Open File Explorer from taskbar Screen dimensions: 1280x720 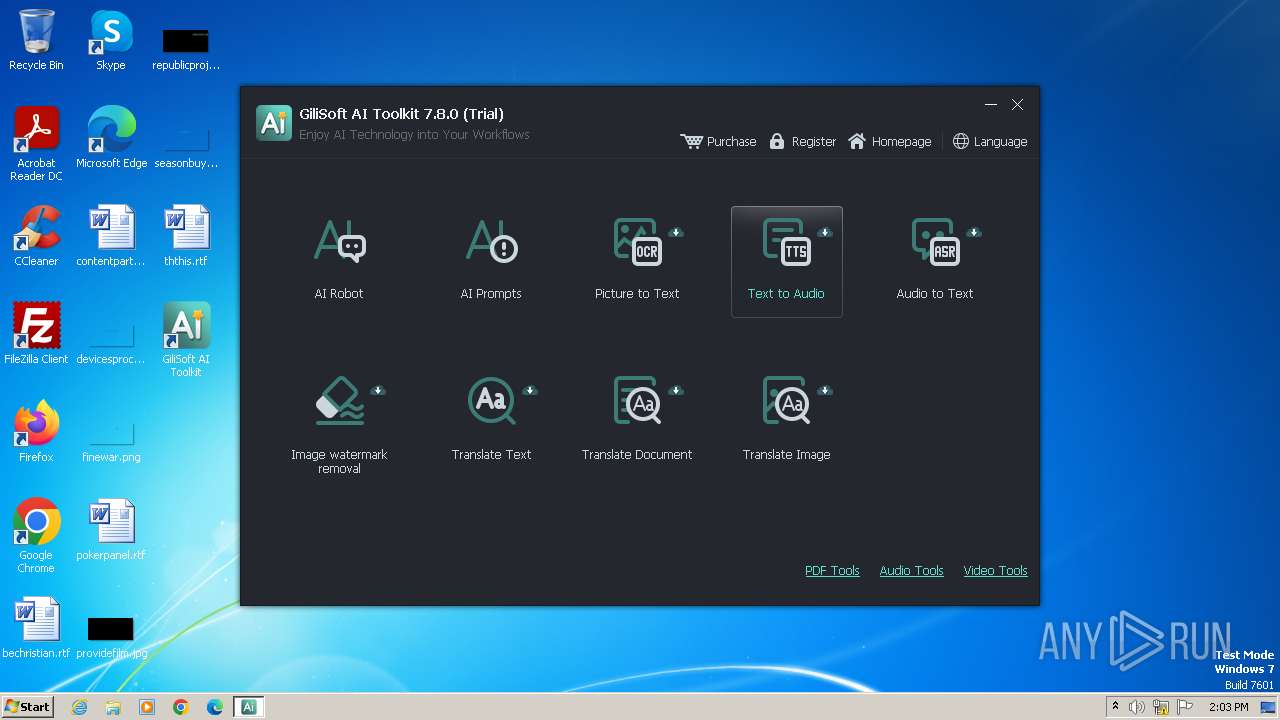tap(113, 707)
